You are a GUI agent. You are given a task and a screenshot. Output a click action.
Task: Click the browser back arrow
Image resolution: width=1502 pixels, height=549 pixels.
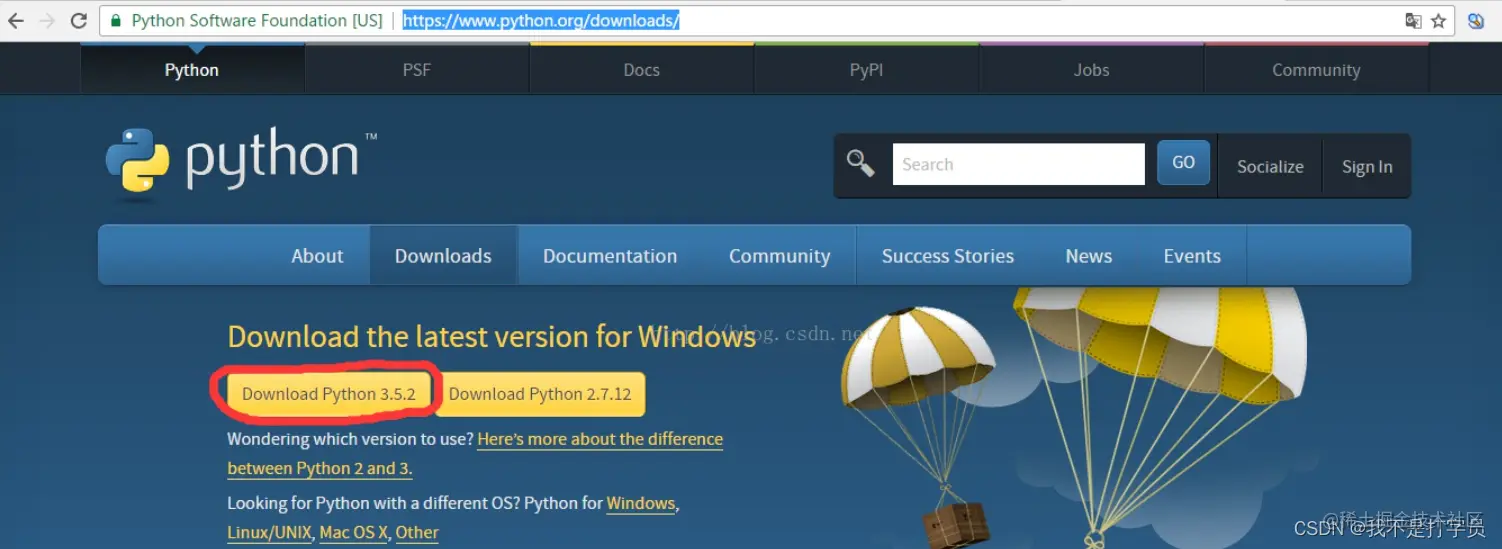[15, 20]
